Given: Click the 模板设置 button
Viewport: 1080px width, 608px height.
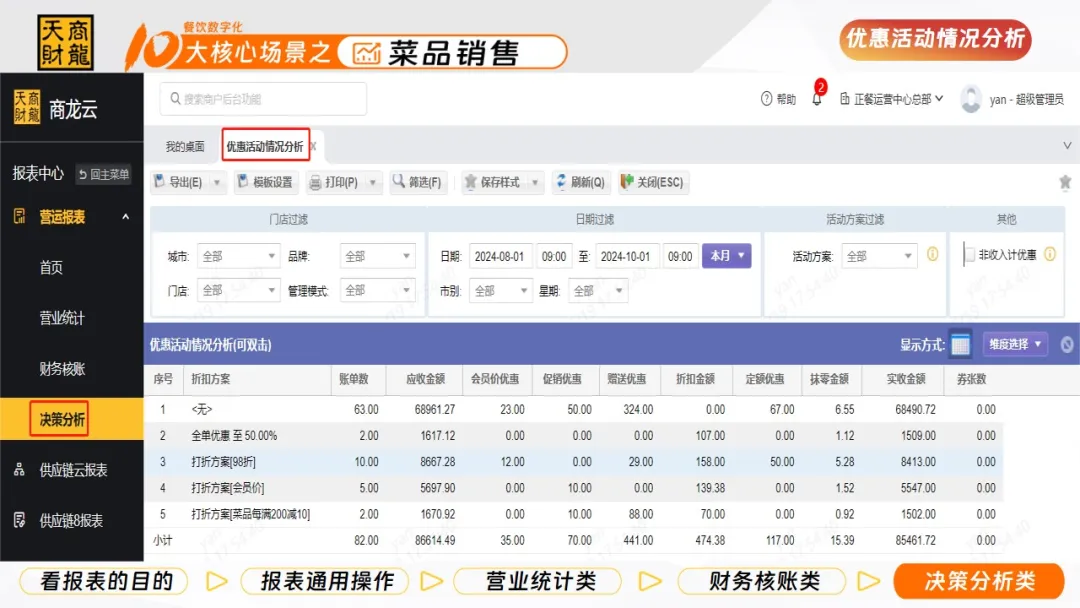Looking at the screenshot, I should [266, 182].
